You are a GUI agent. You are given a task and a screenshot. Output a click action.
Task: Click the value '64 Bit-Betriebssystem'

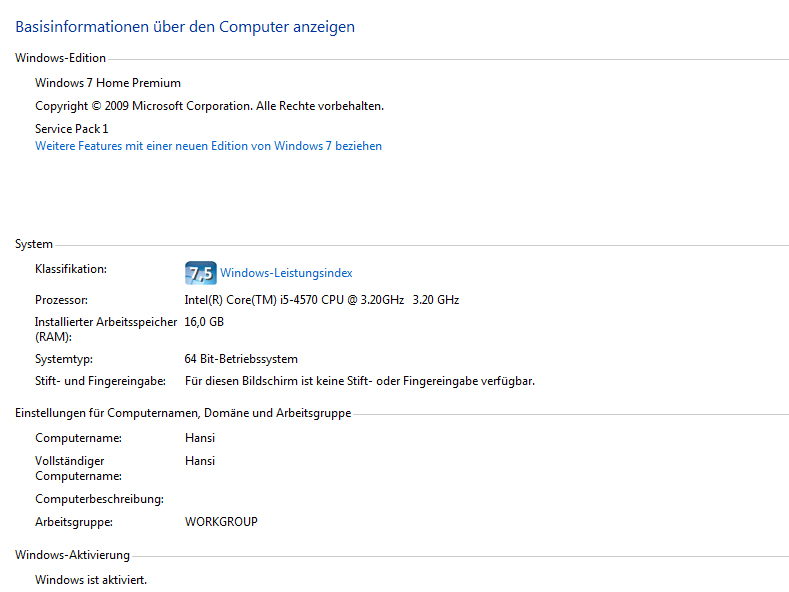241,359
